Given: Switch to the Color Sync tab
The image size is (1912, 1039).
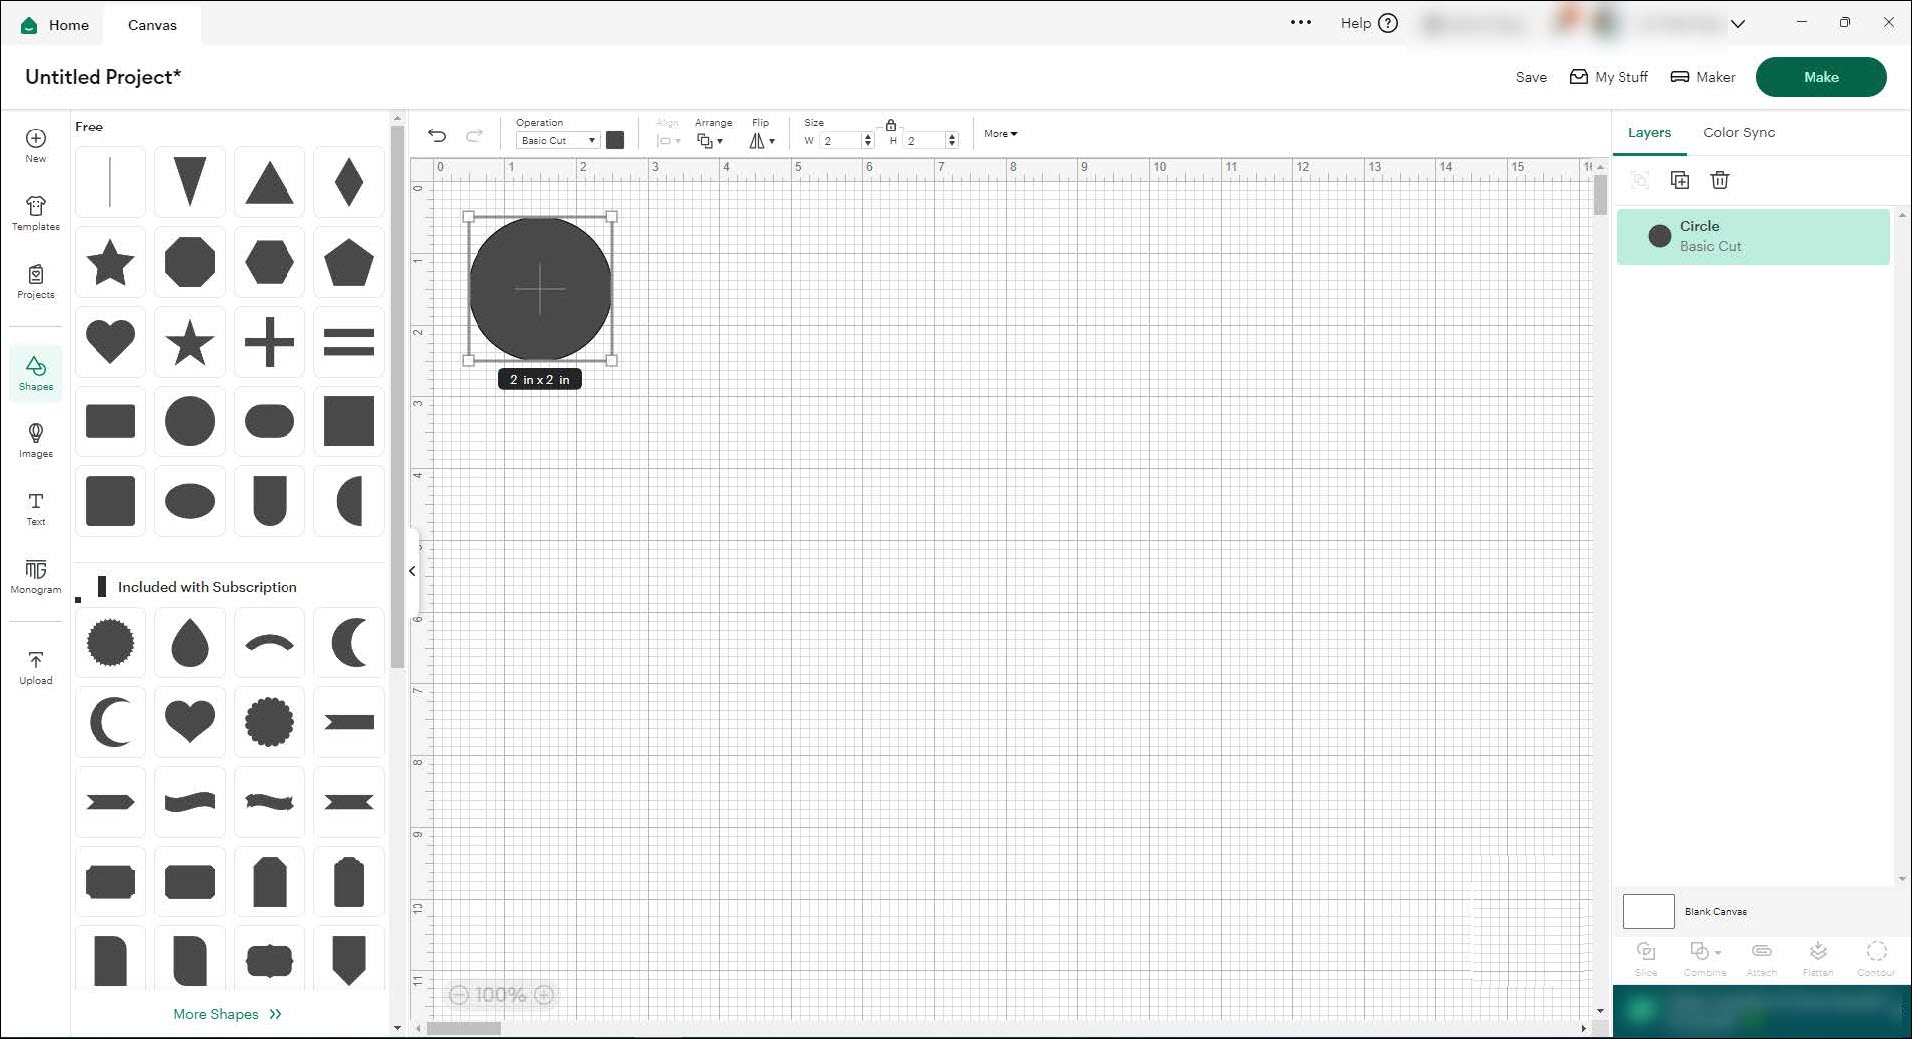Looking at the screenshot, I should (x=1739, y=132).
